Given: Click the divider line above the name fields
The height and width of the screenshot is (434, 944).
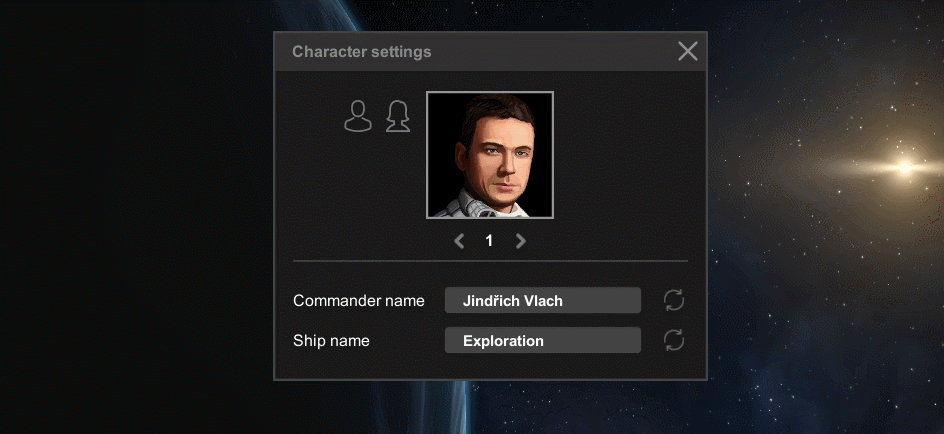Looking at the screenshot, I should (x=490, y=262).
